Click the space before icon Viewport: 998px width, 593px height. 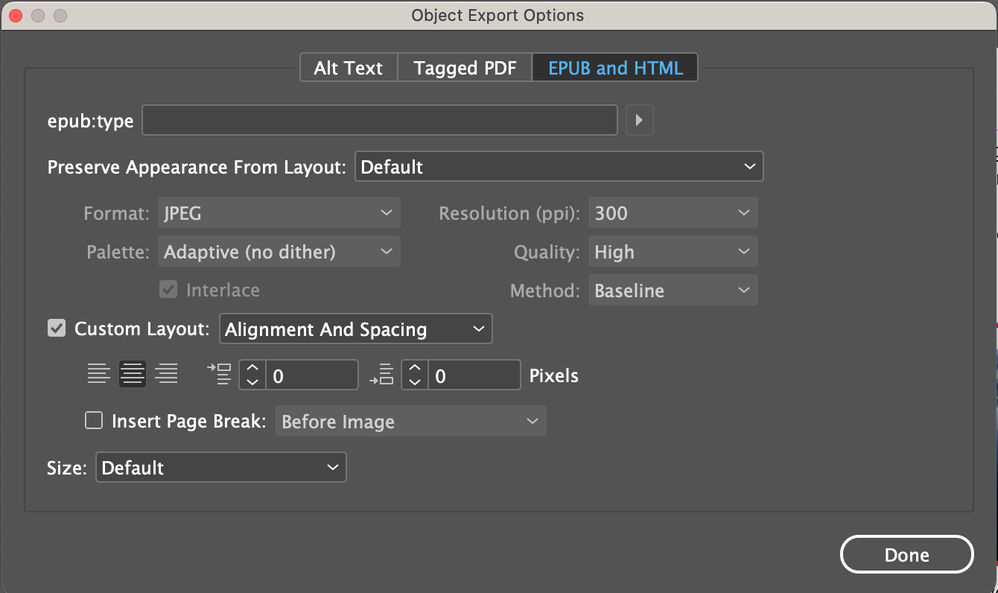pos(219,375)
